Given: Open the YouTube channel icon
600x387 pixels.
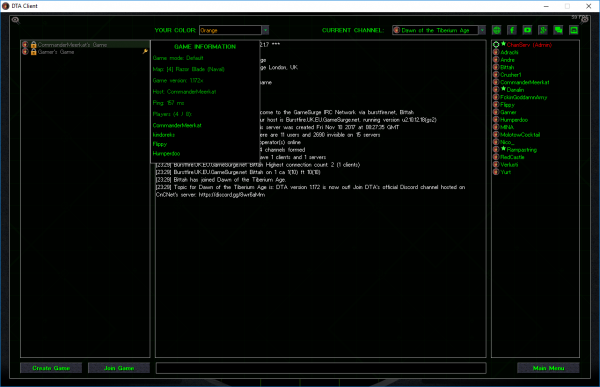Looking at the screenshot, I should pos(527,30).
